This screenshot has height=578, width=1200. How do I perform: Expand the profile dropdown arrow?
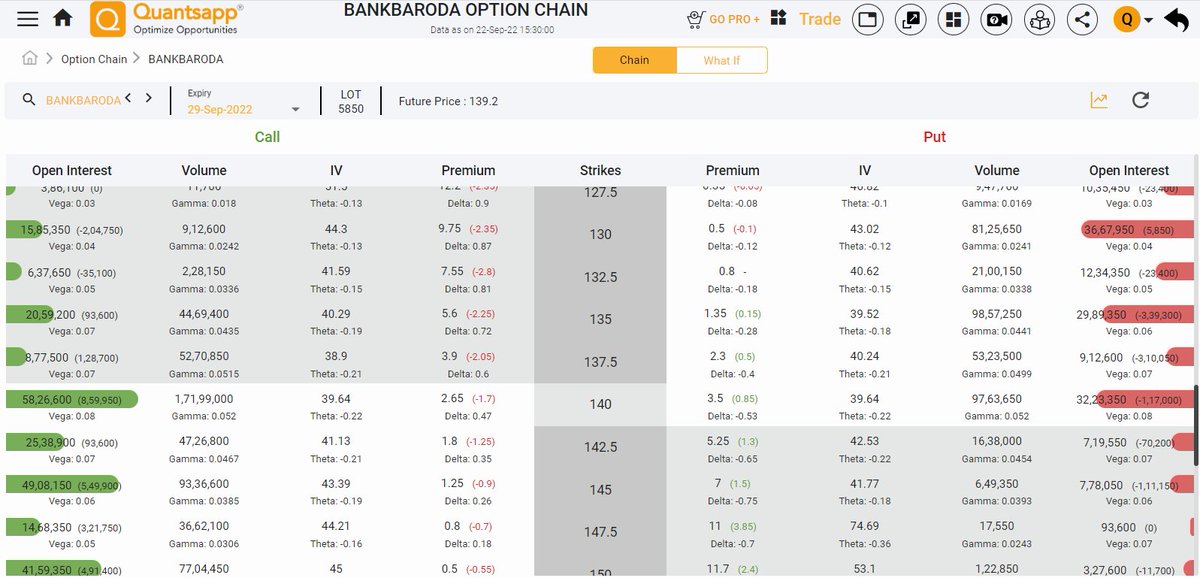pos(1148,20)
